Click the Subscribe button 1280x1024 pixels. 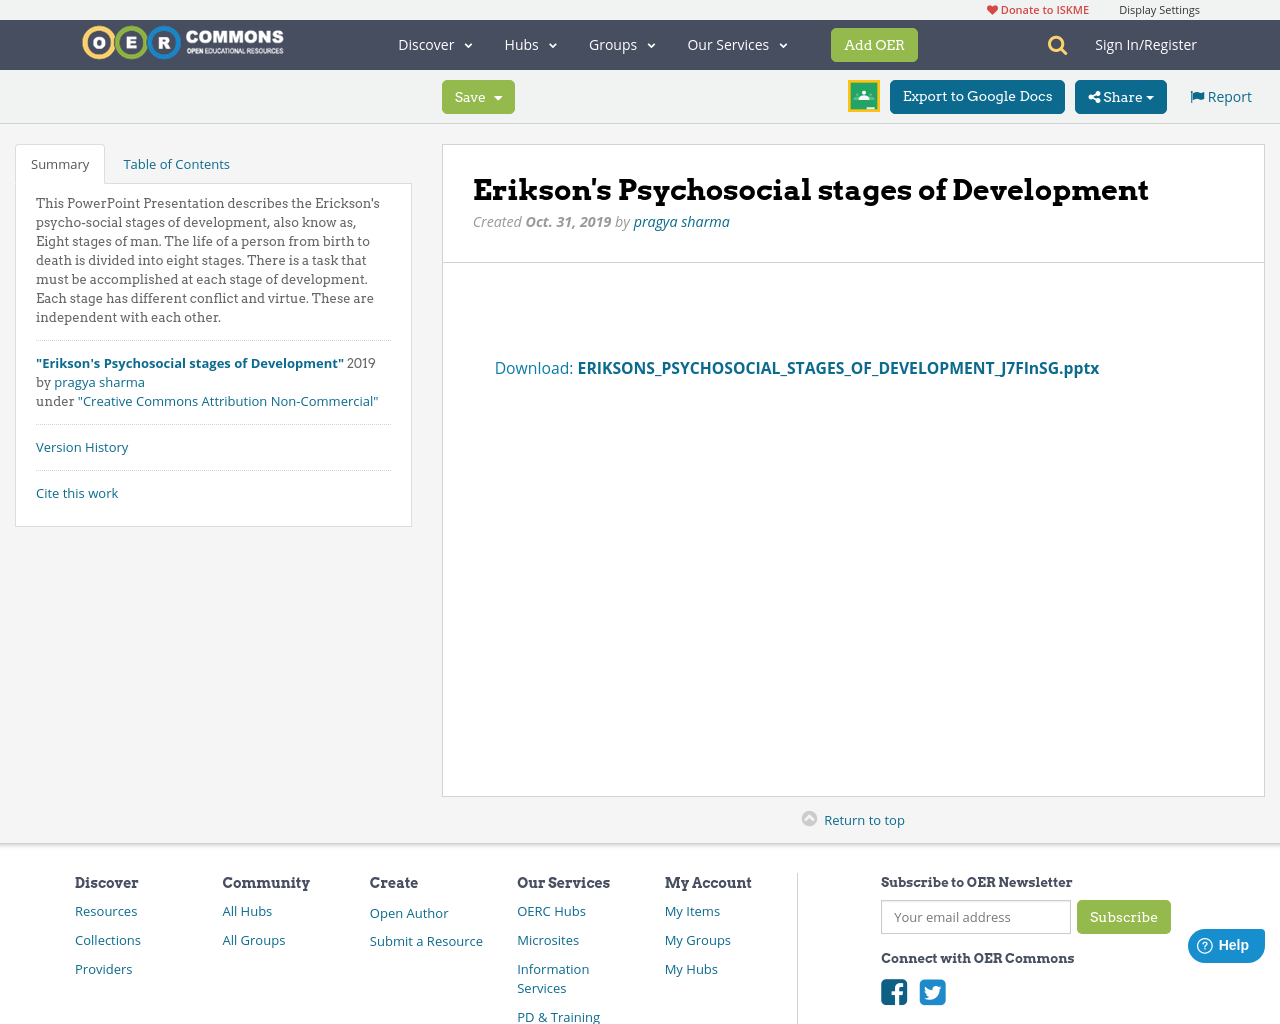(x=1124, y=917)
